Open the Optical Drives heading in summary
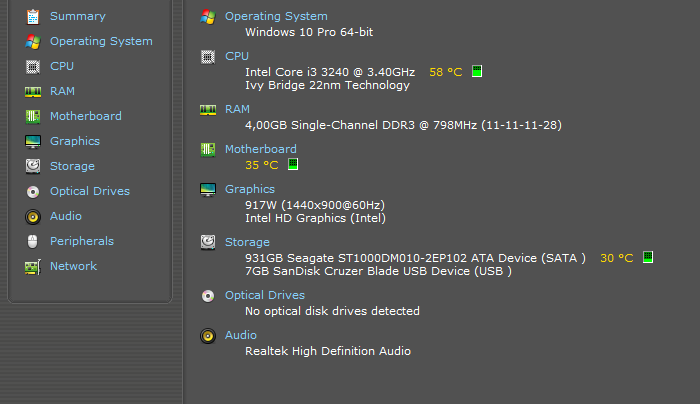This screenshot has width=700, height=404. [265, 295]
